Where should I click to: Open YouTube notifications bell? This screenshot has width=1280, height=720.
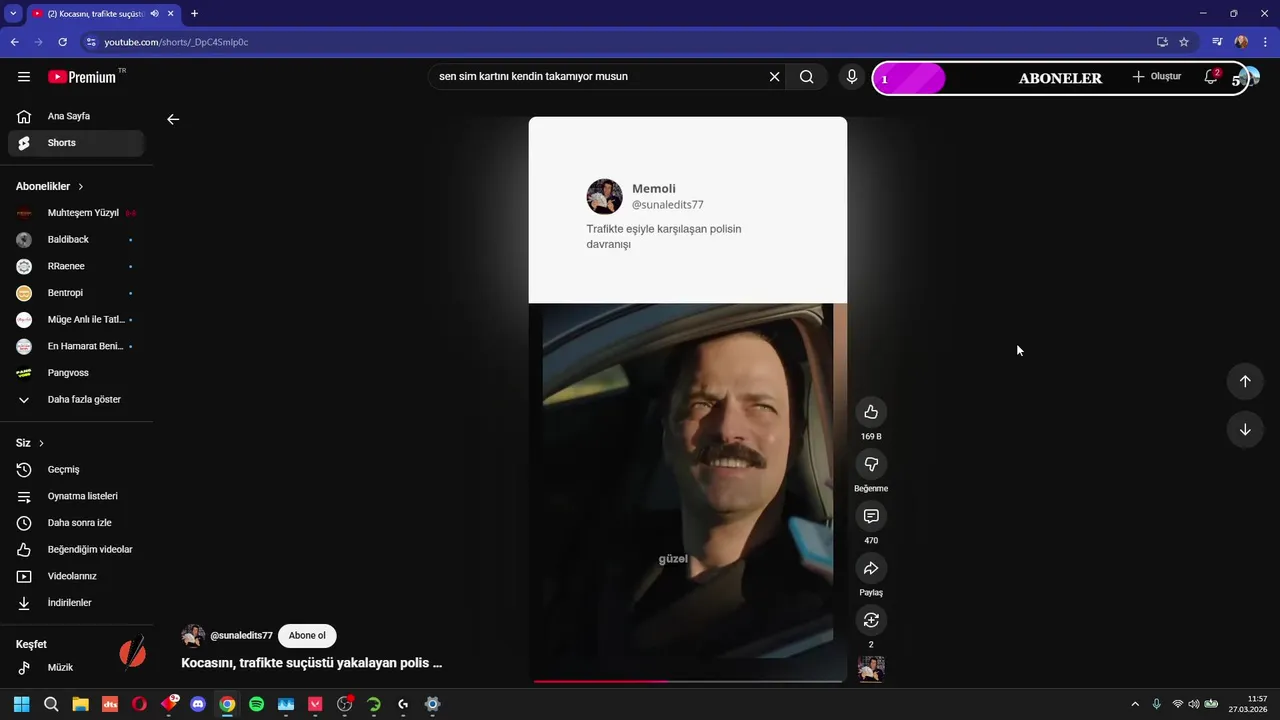pyautogui.click(x=1211, y=77)
